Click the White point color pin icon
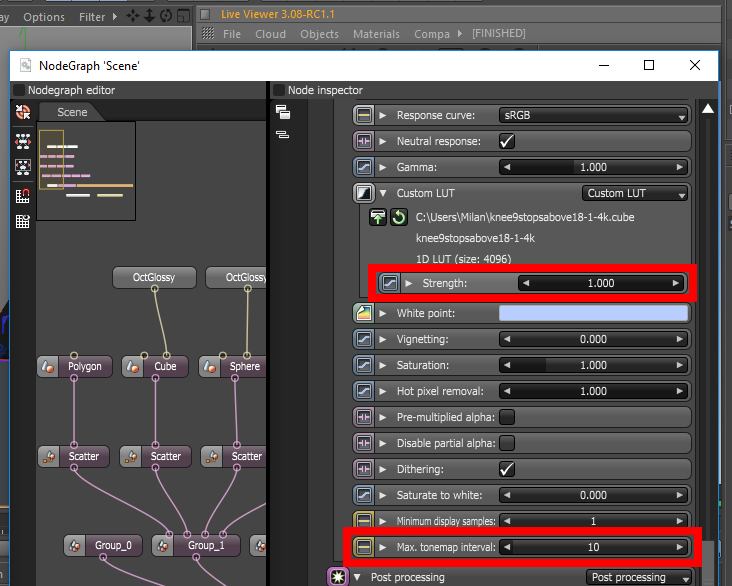 point(364,313)
